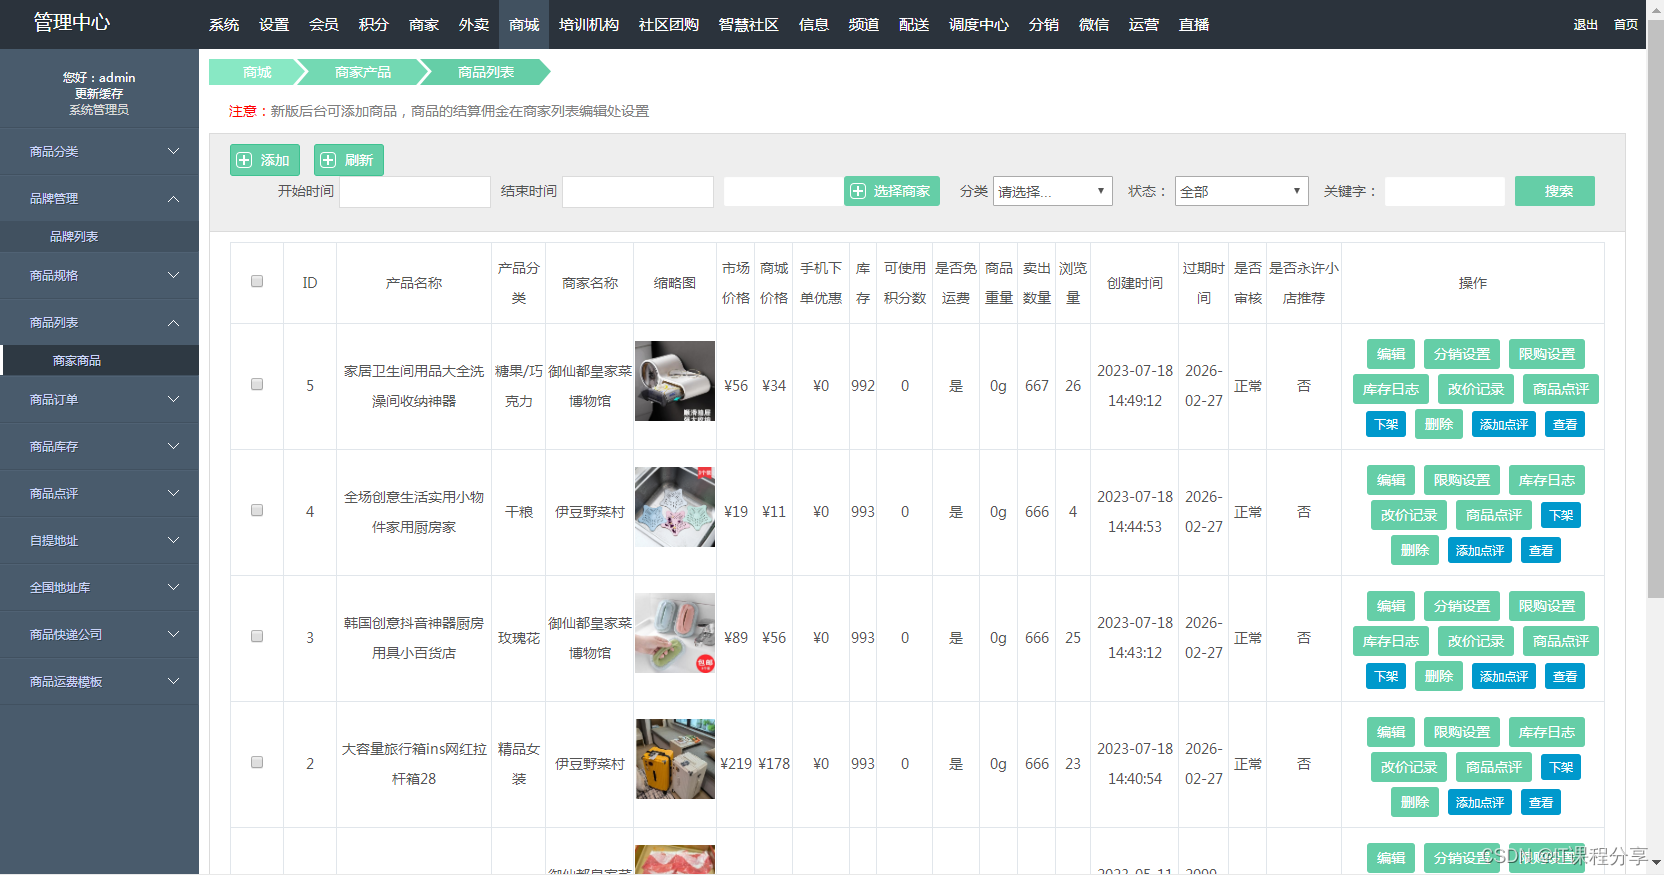Click the 退出 logout link
Image resolution: width=1664 pixels, height=875 pixels.
[x=1586, y=25]
